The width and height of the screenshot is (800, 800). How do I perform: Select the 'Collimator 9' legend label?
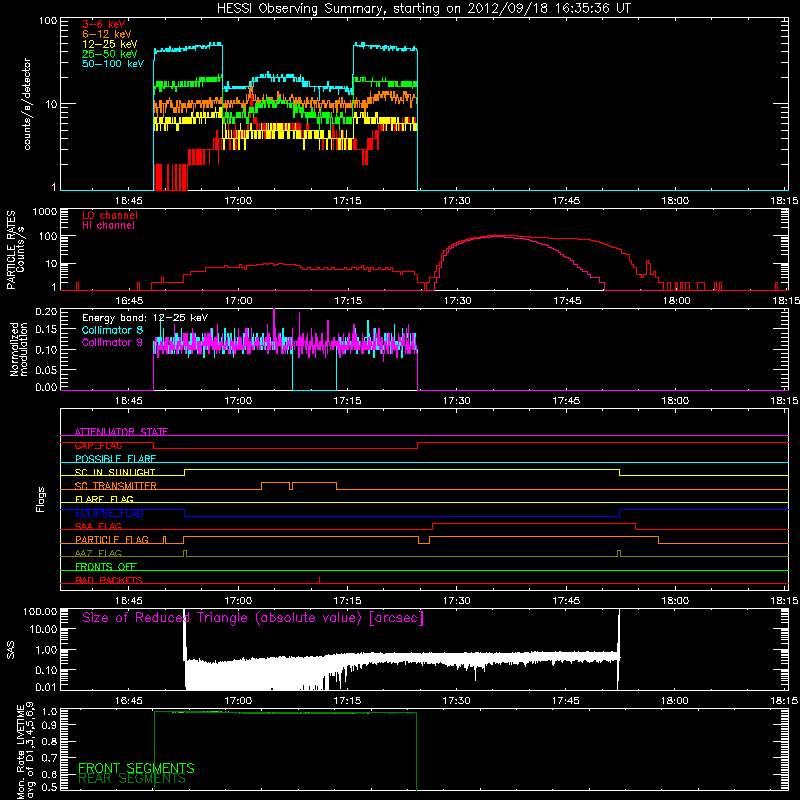(112, 342)
